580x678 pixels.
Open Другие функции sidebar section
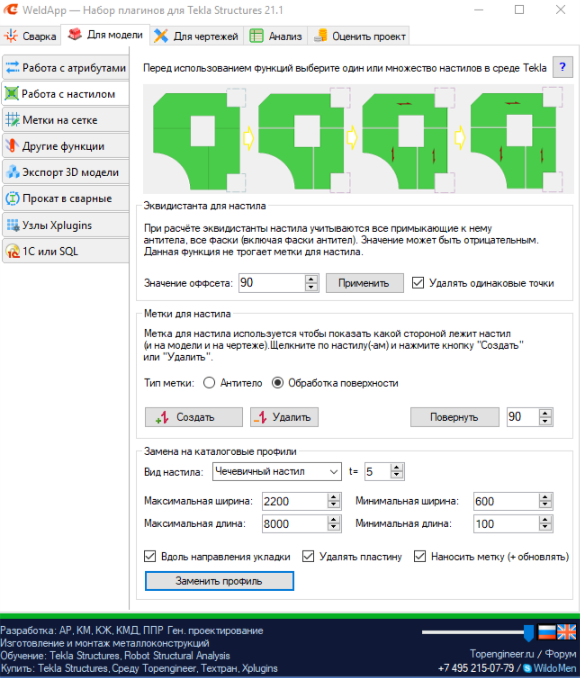[x=66, y=146]
